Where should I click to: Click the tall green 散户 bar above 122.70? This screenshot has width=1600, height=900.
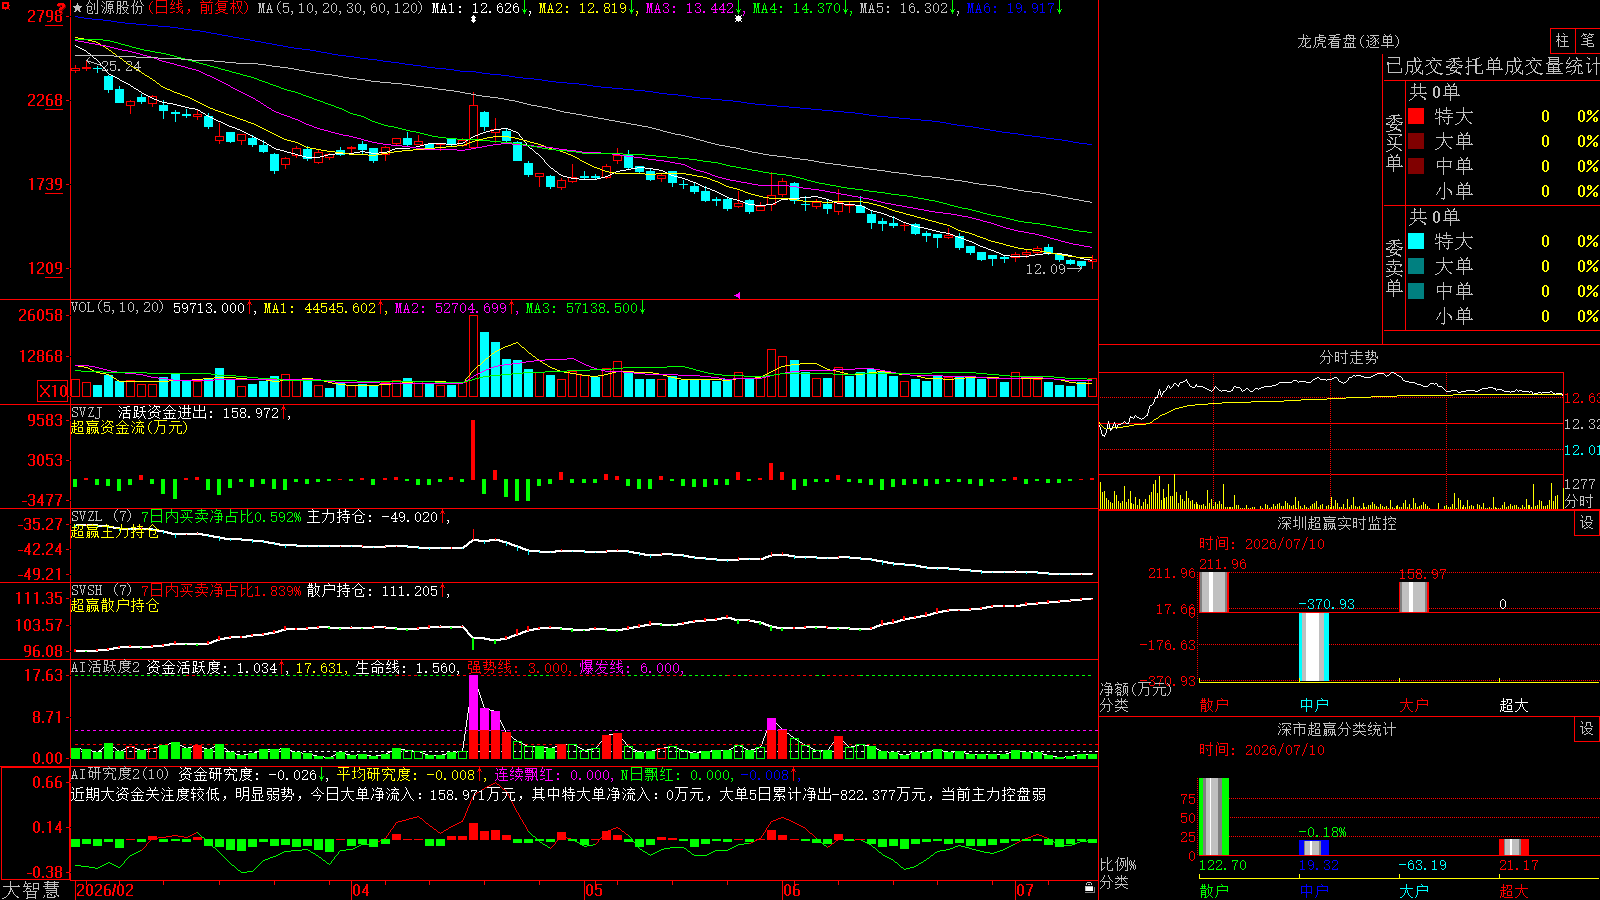pyautogui.click(x=1214, y=817)
